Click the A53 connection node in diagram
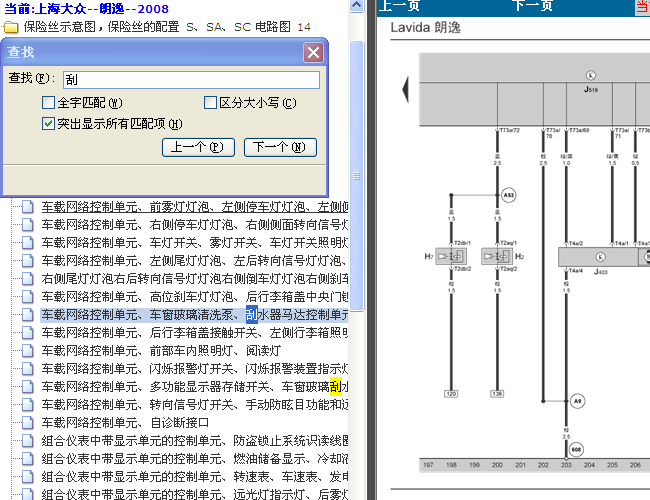This screenshot has height=500, width=650. 508,195
